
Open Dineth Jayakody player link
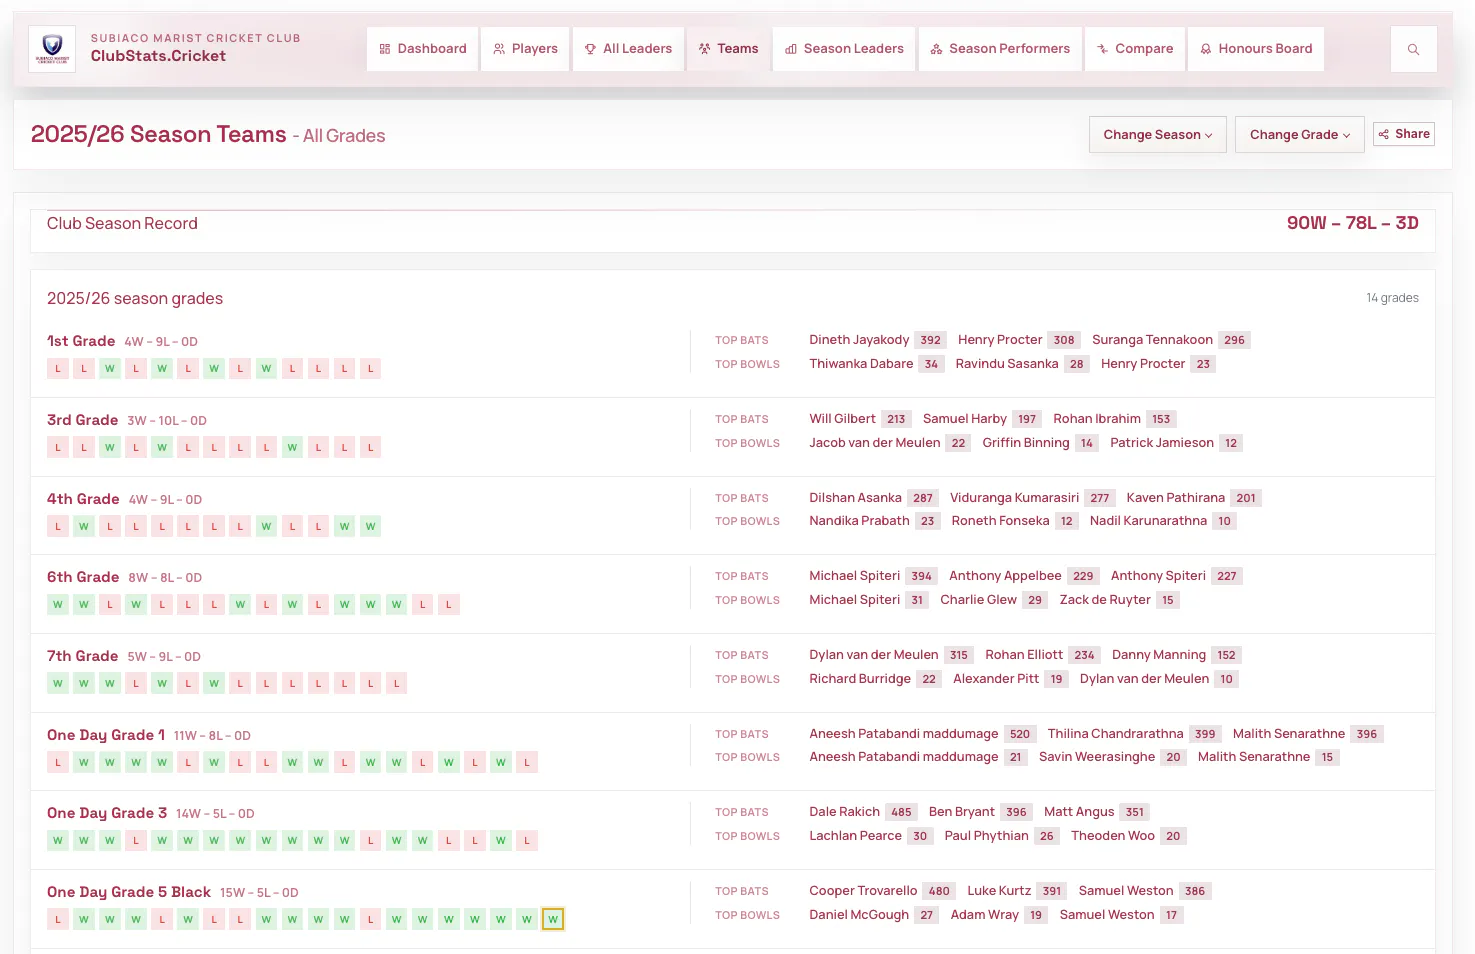[x=859, y=340]
